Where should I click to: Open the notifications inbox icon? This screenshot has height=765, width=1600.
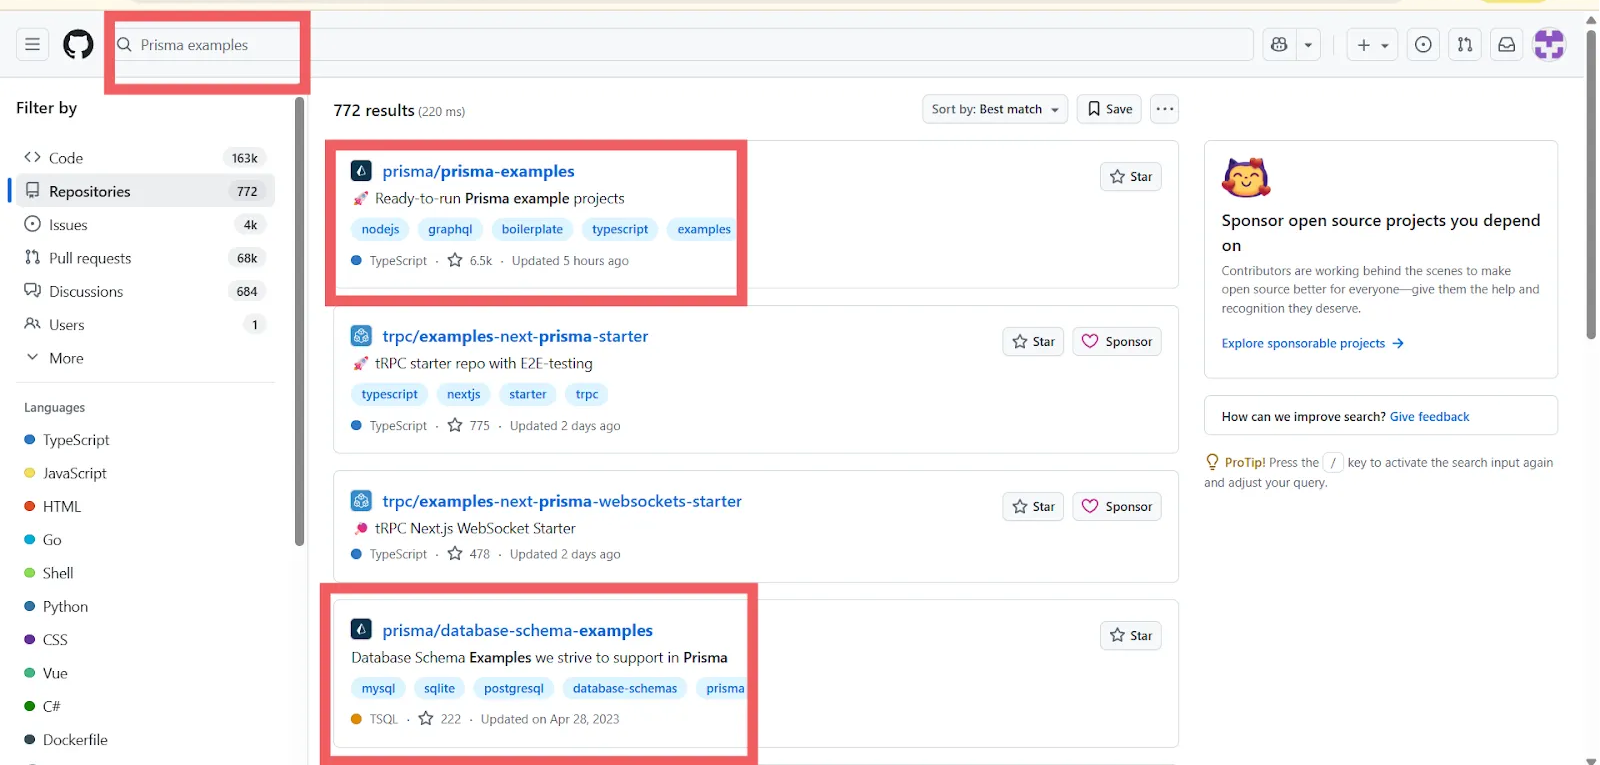1506,44
